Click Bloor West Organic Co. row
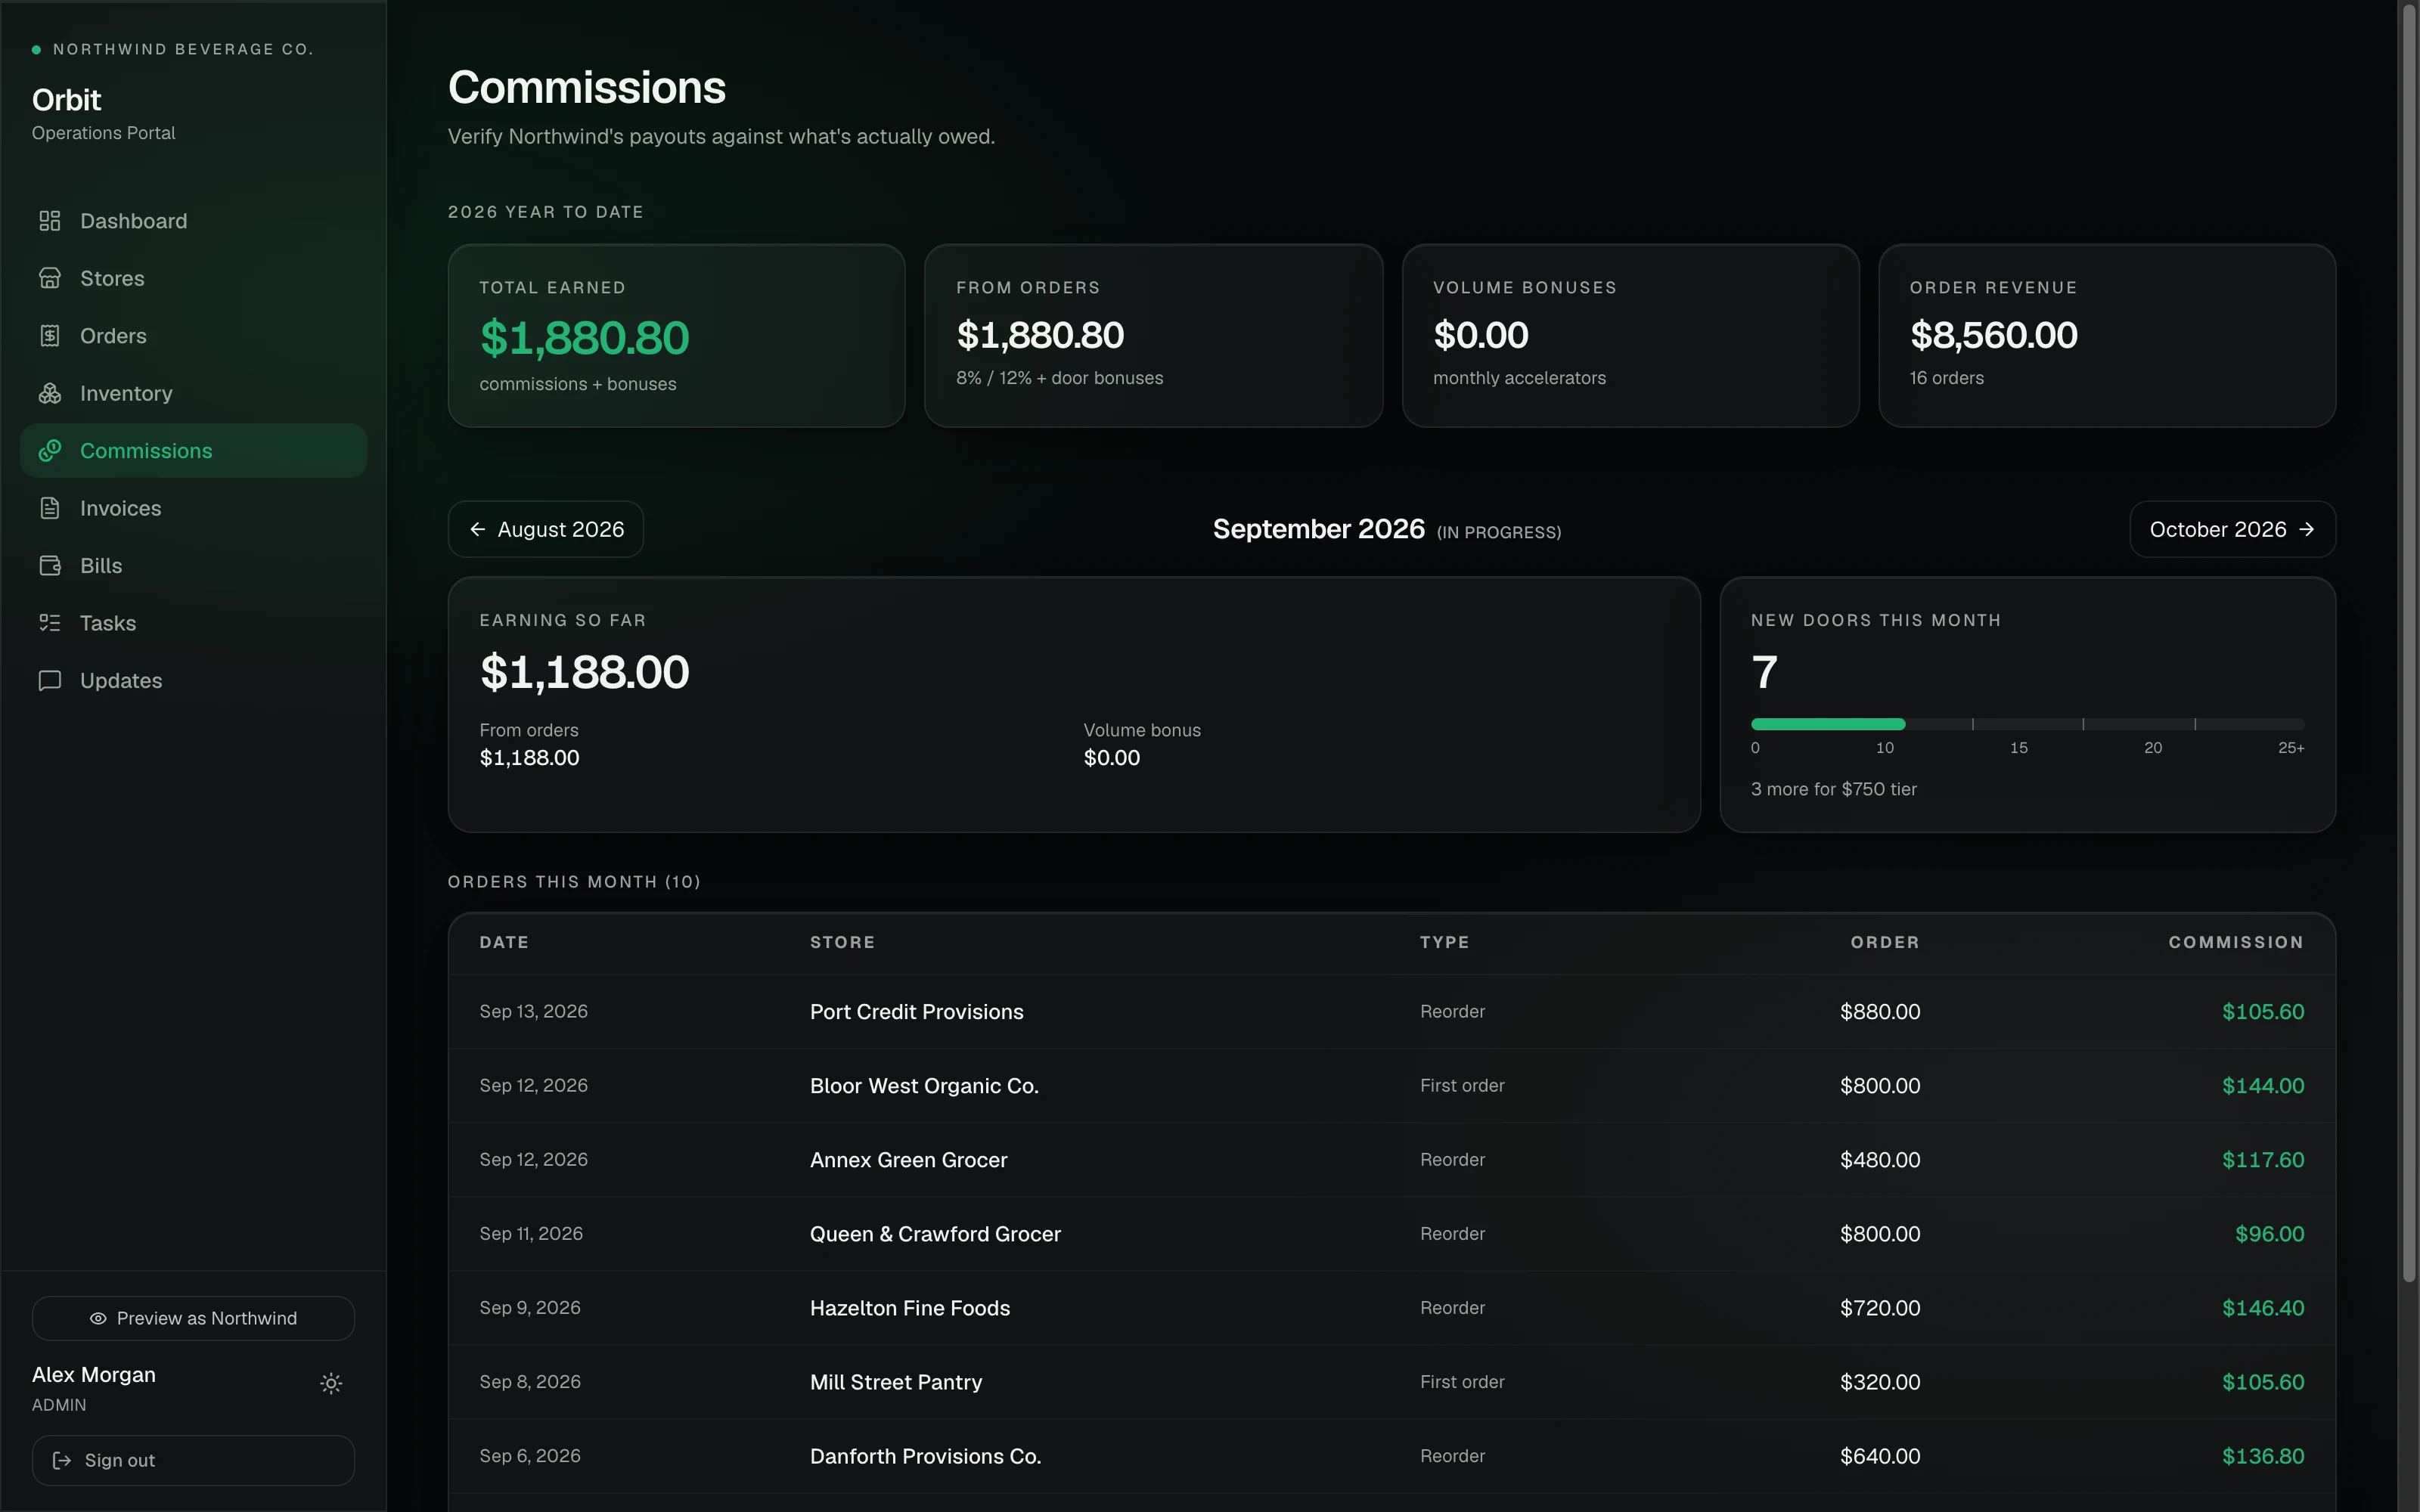The width and height of the screenshot is (2420, 1512). pyautogui.click(x=1392, y=1086)
